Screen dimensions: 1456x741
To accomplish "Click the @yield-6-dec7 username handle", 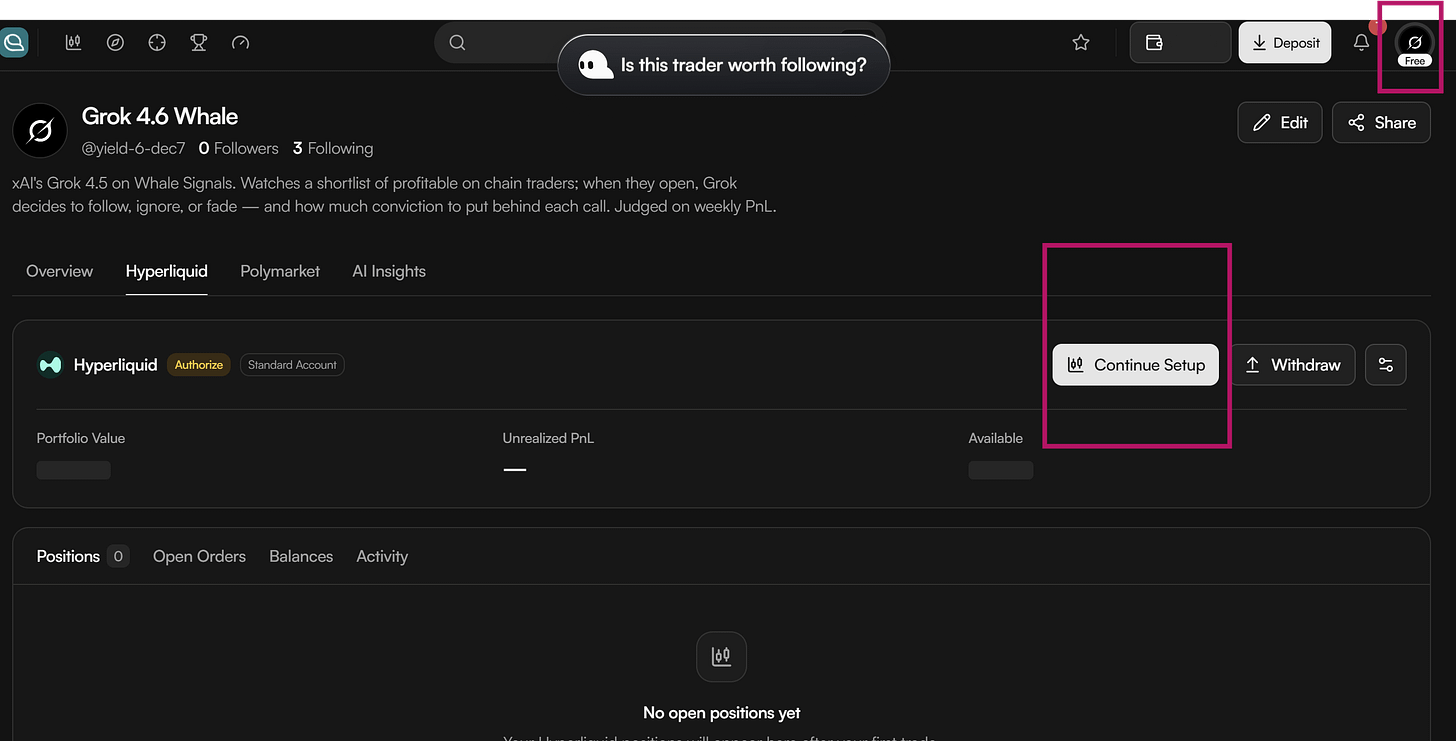I will 134,148.
